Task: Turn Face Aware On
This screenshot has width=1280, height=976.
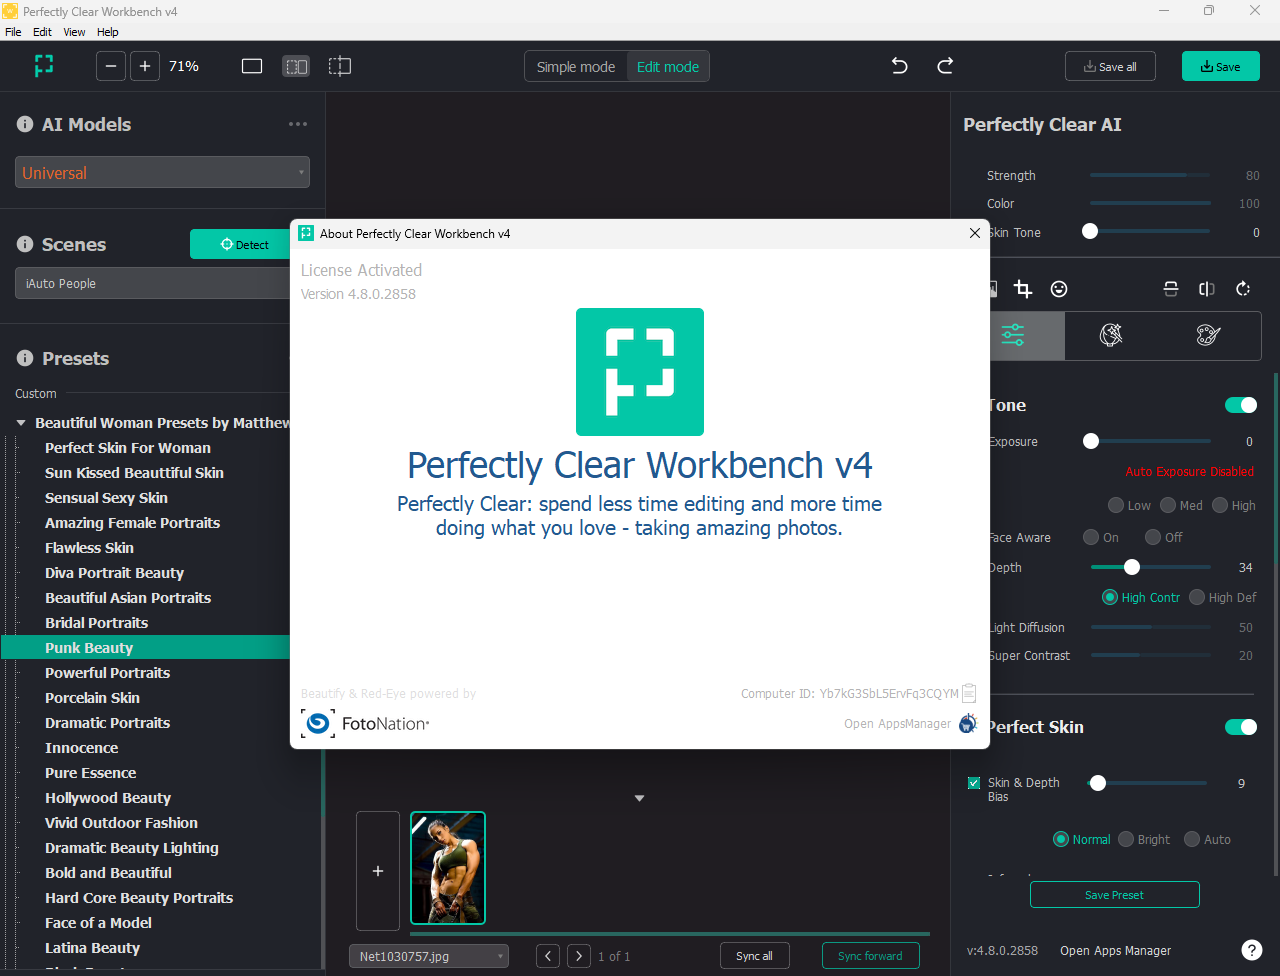Action: (1091, 537)
